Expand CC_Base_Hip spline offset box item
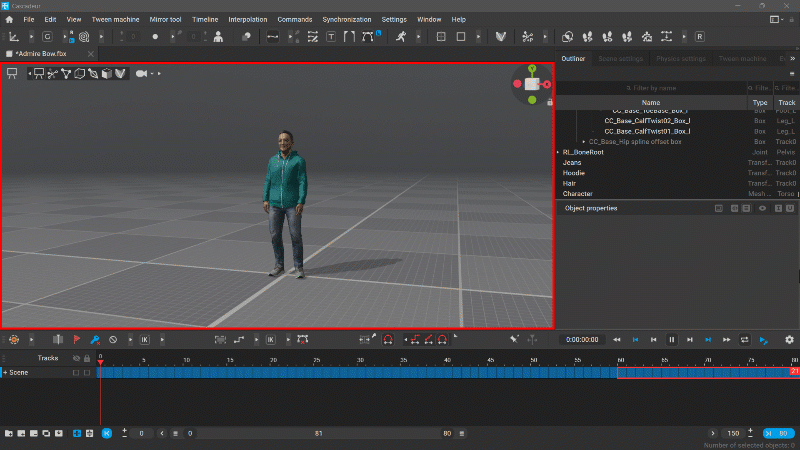Image resolution: width=800 pixels, height=450 pixels. pyautogui.click(x=584, y=142)
